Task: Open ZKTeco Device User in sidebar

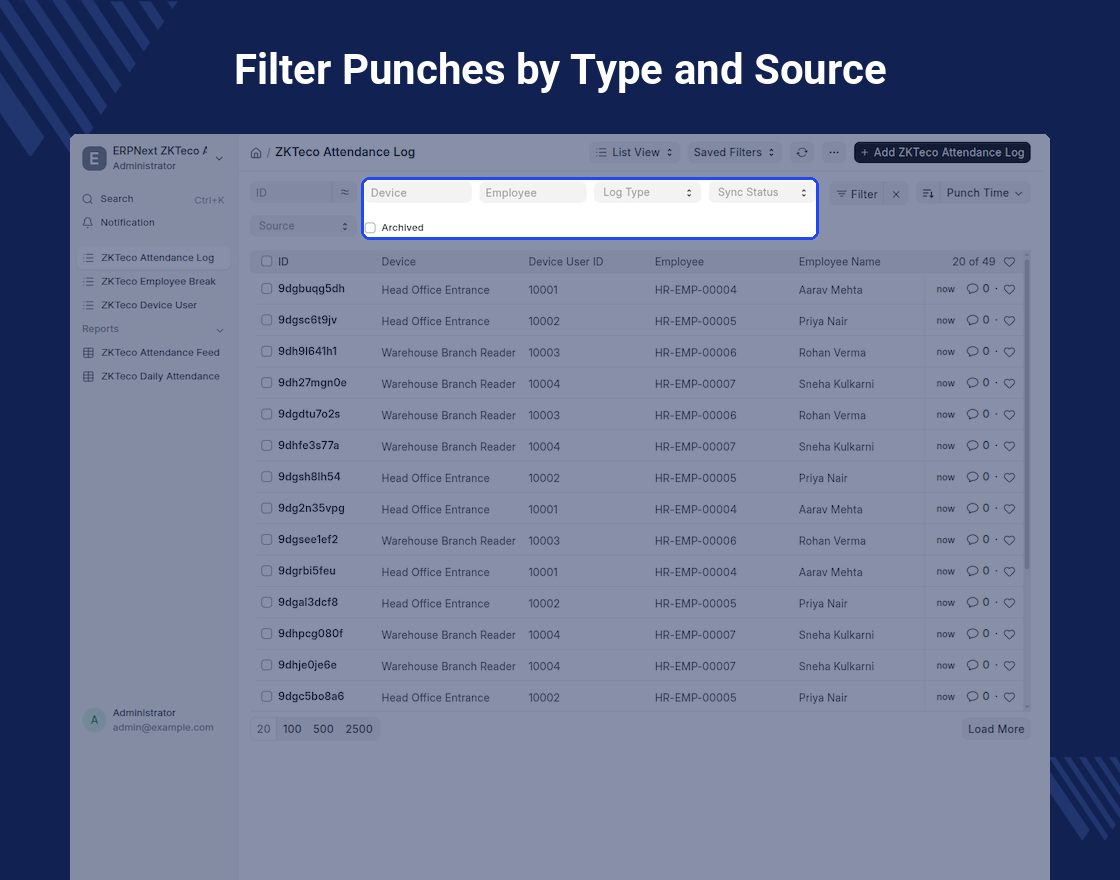Action: click(x=154, y=305)
